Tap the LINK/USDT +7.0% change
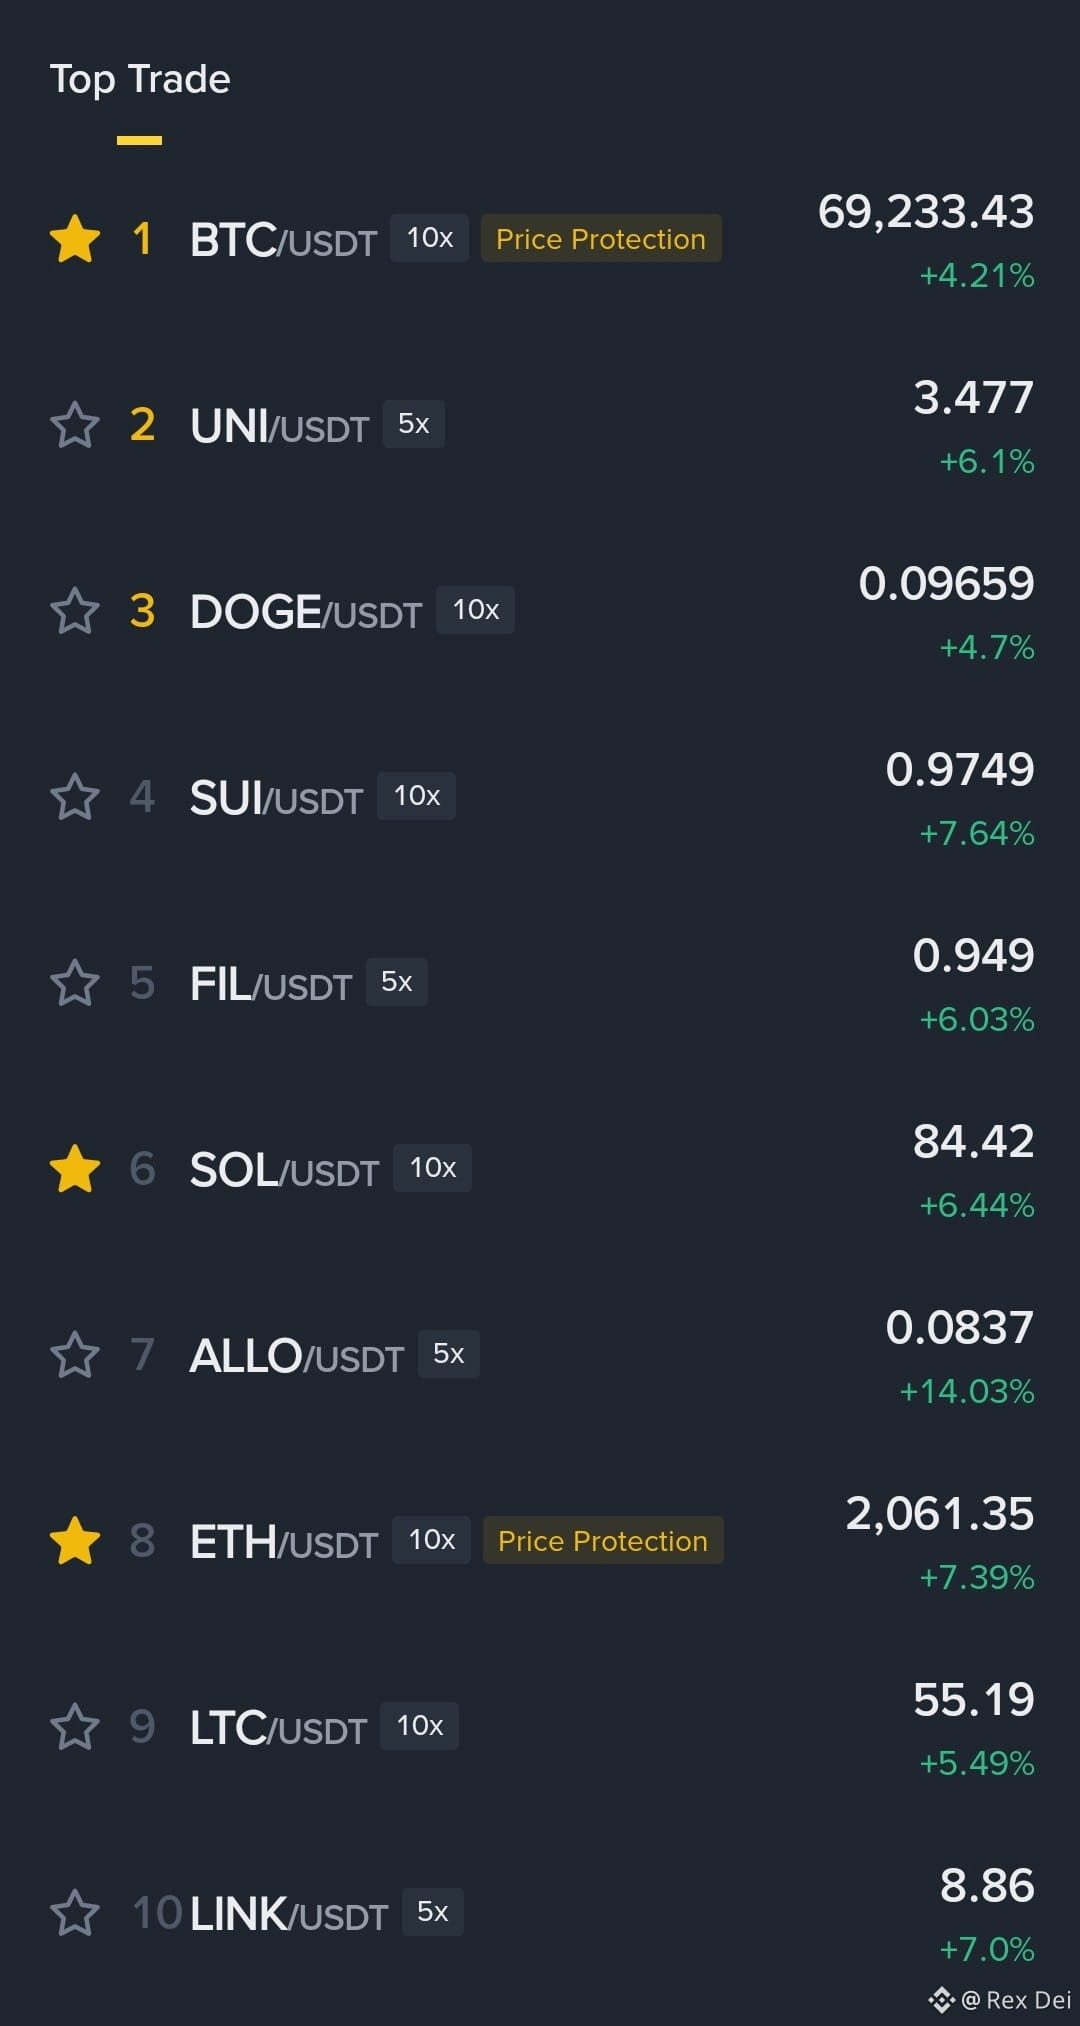The image size is (1080, 2026). [987, 1948]
